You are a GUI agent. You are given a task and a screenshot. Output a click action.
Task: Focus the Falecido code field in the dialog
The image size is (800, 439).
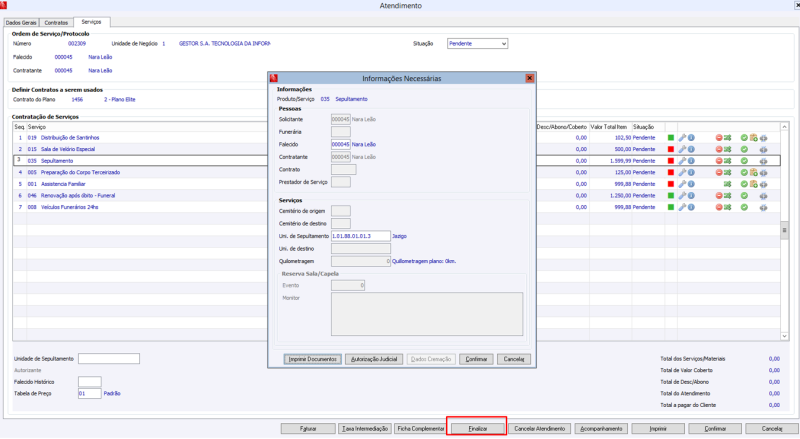341,144
